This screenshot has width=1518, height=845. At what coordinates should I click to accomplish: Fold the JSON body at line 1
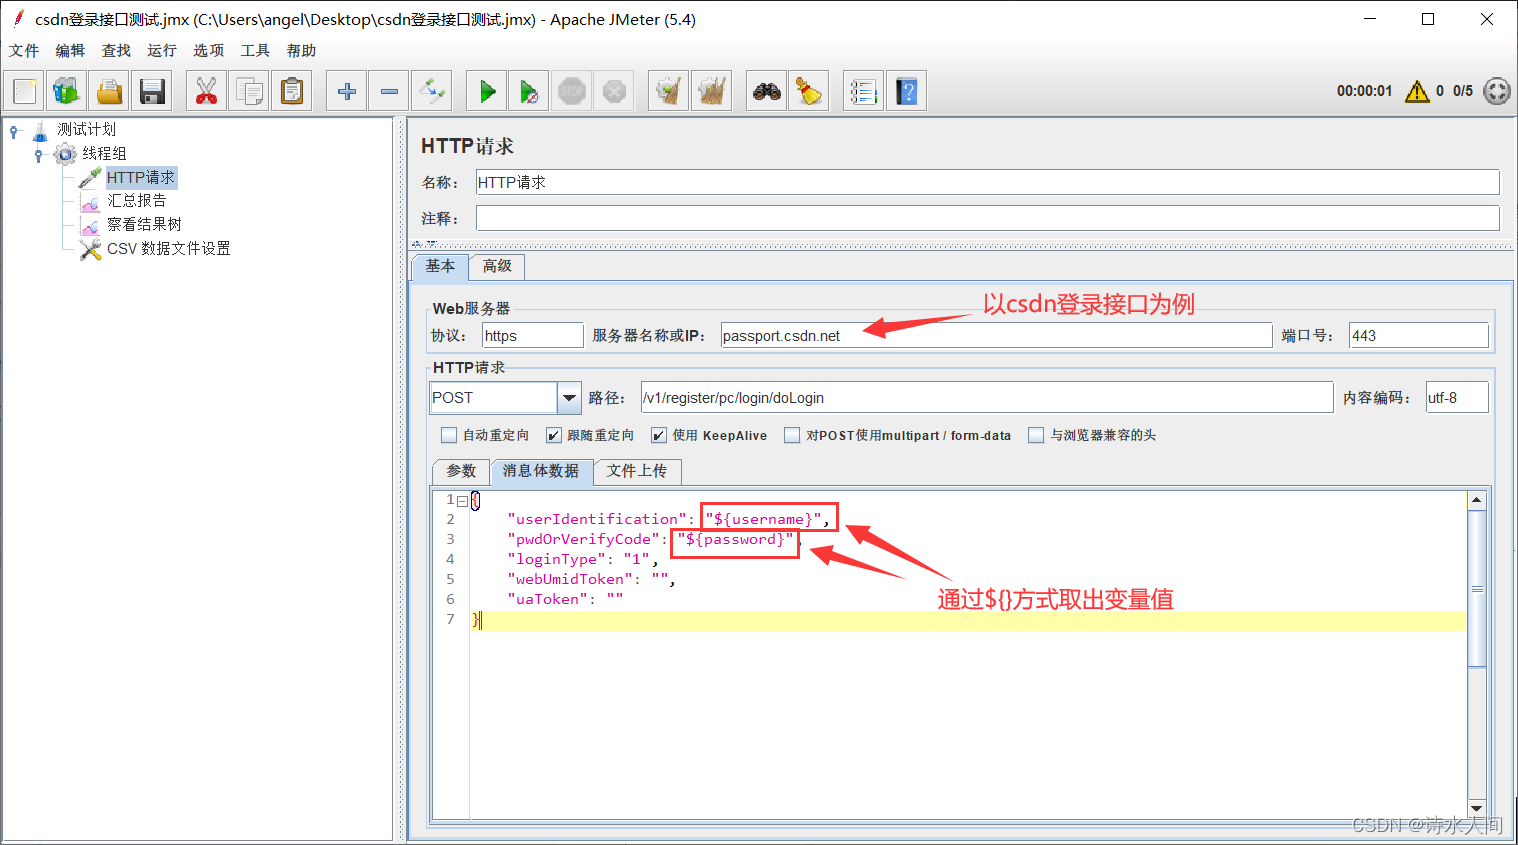click(462, 500)
